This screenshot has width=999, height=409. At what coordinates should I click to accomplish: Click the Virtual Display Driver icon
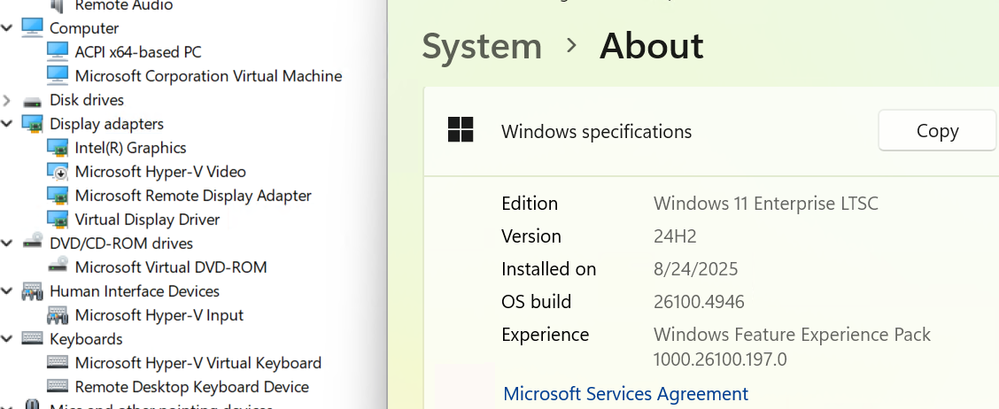click(58, 220)
